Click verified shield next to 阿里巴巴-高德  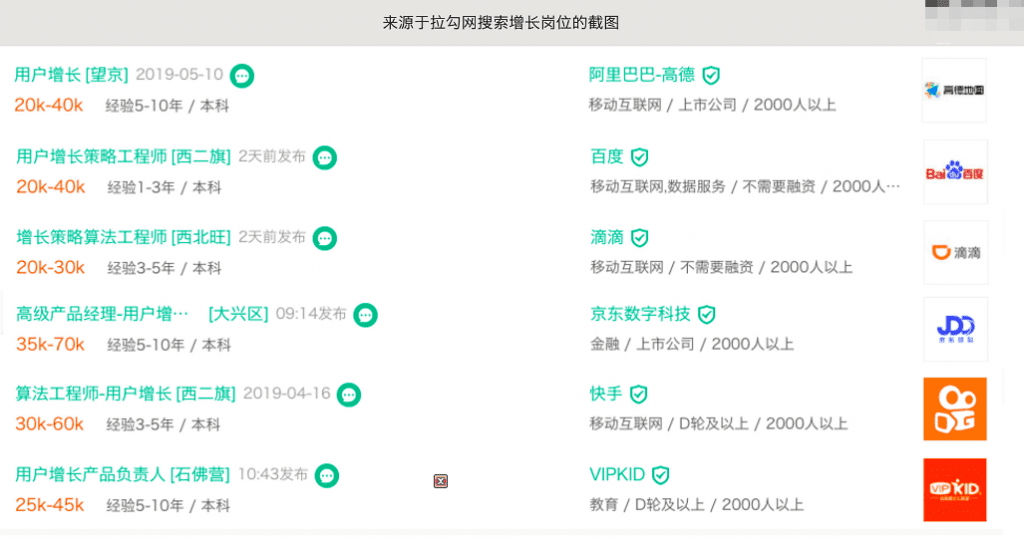(x=711, y=76)
